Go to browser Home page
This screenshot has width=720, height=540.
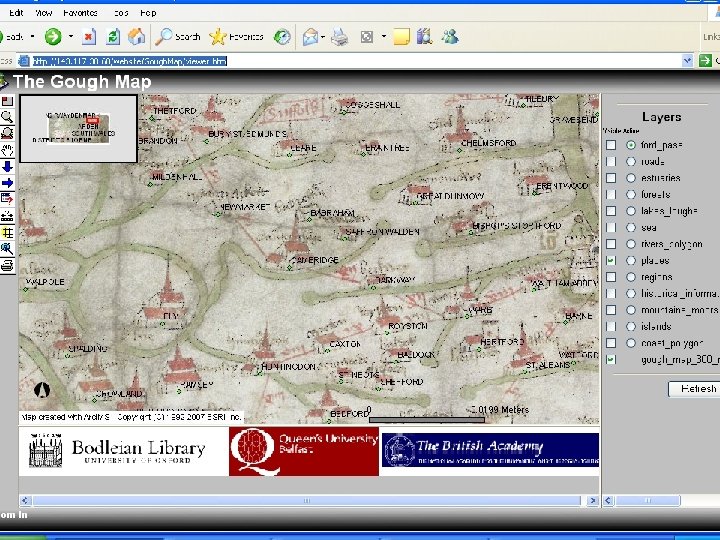tap(137, 37)
